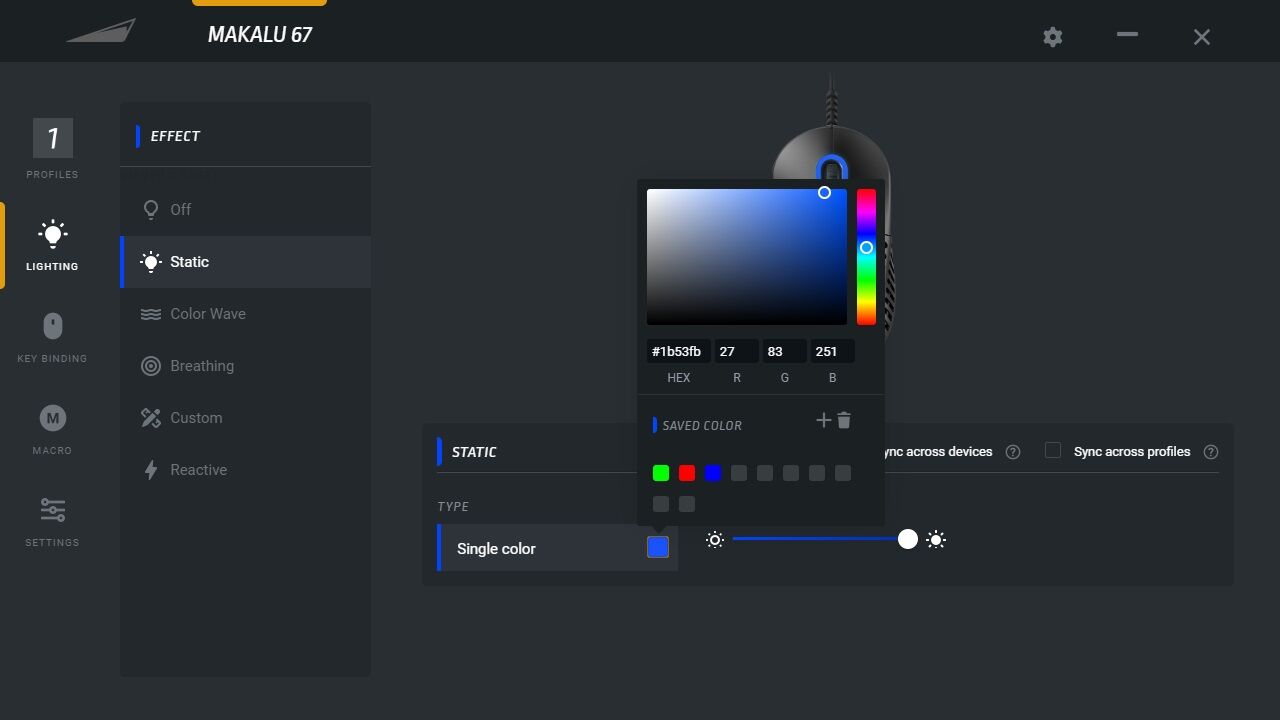
Task: Enable the Sync across profiles checkbox
Action: [1052, 451]
